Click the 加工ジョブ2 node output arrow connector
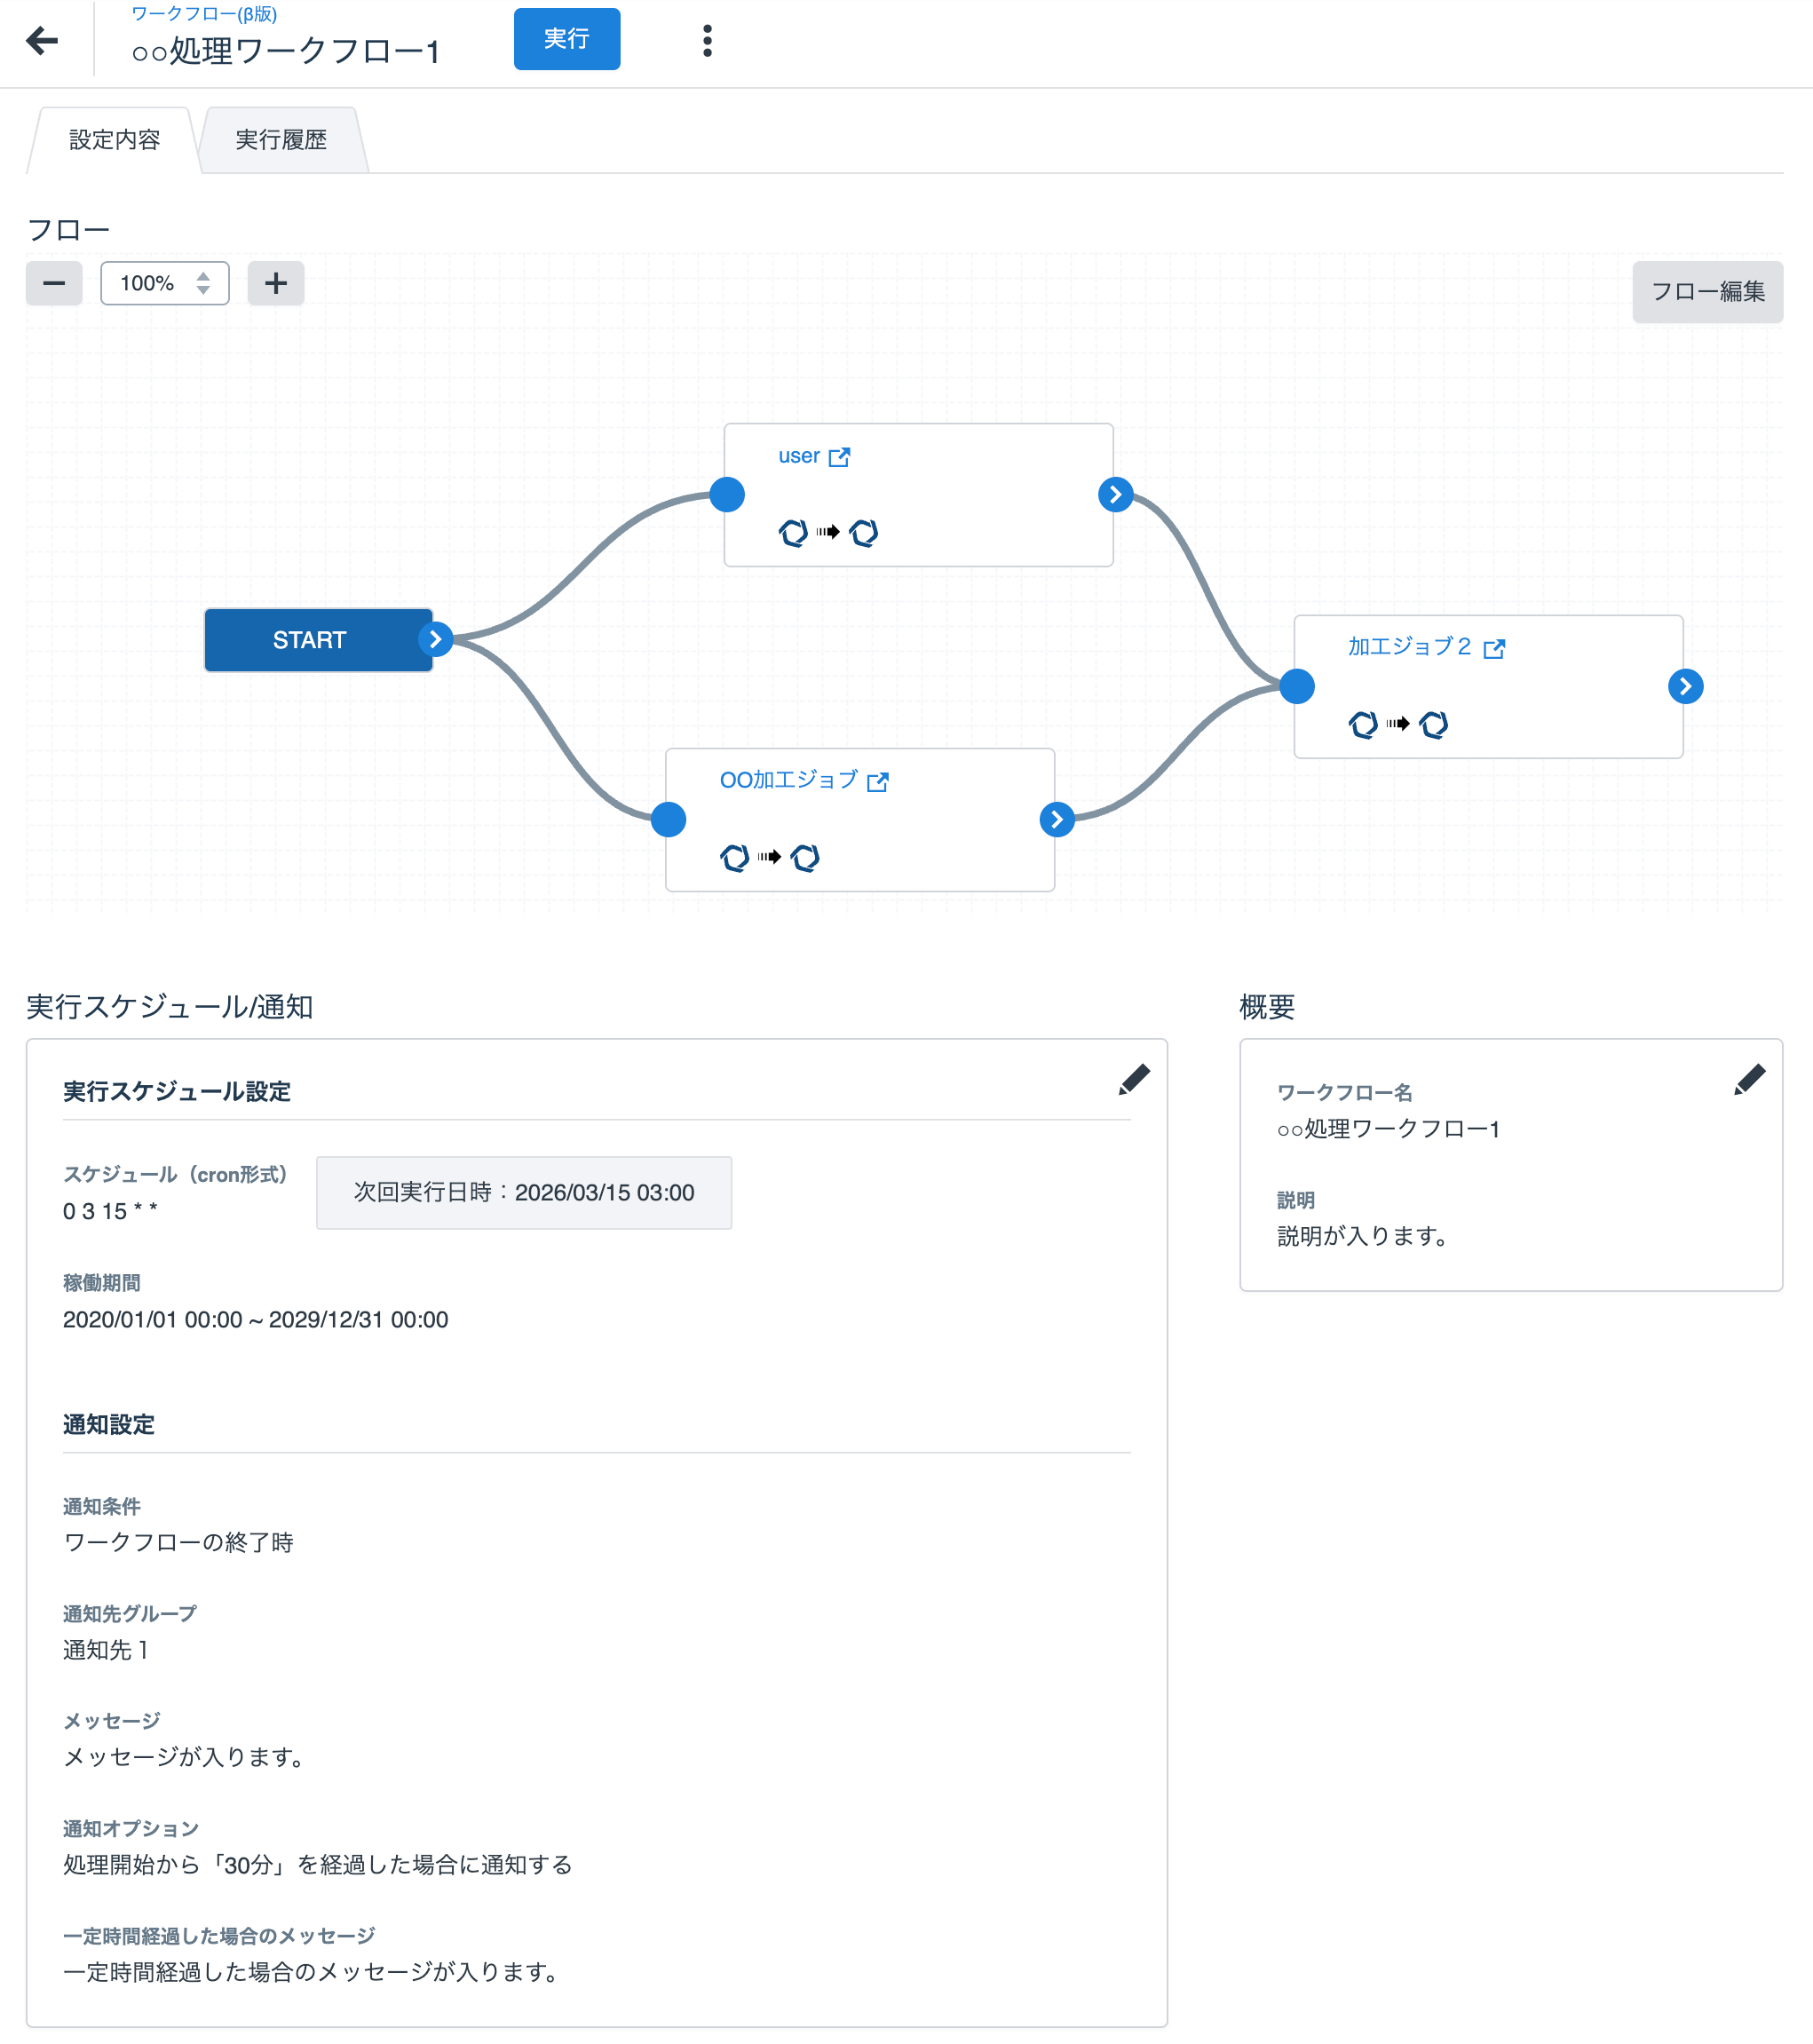1813x2044 pixels. coord(1686,686)
